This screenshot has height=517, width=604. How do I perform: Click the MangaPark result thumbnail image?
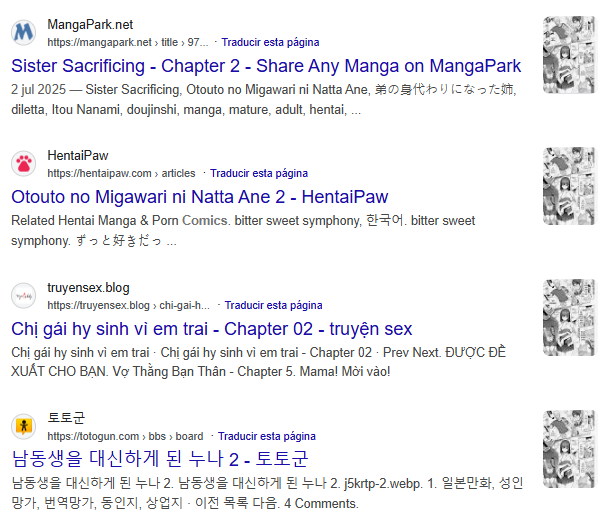coord(569,55)
